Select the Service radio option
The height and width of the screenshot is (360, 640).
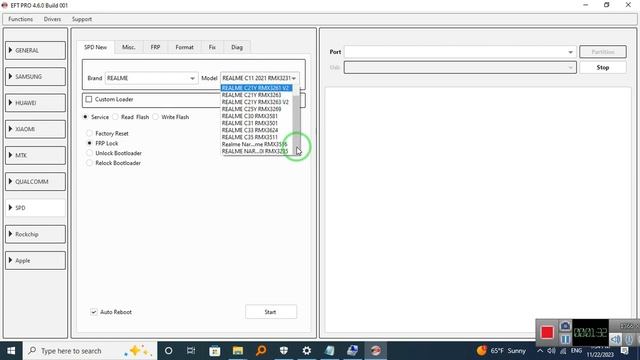[x=85, y=117]
